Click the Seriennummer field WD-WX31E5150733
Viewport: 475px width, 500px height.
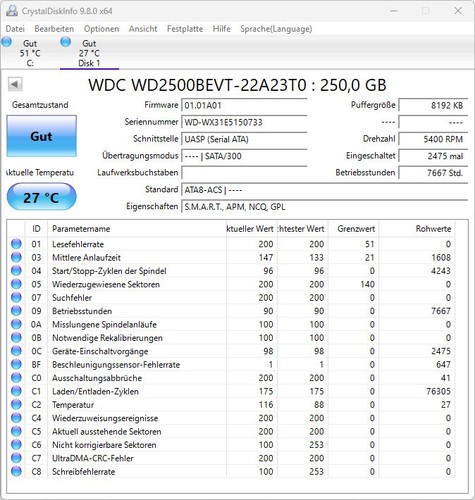coord(244,122)
